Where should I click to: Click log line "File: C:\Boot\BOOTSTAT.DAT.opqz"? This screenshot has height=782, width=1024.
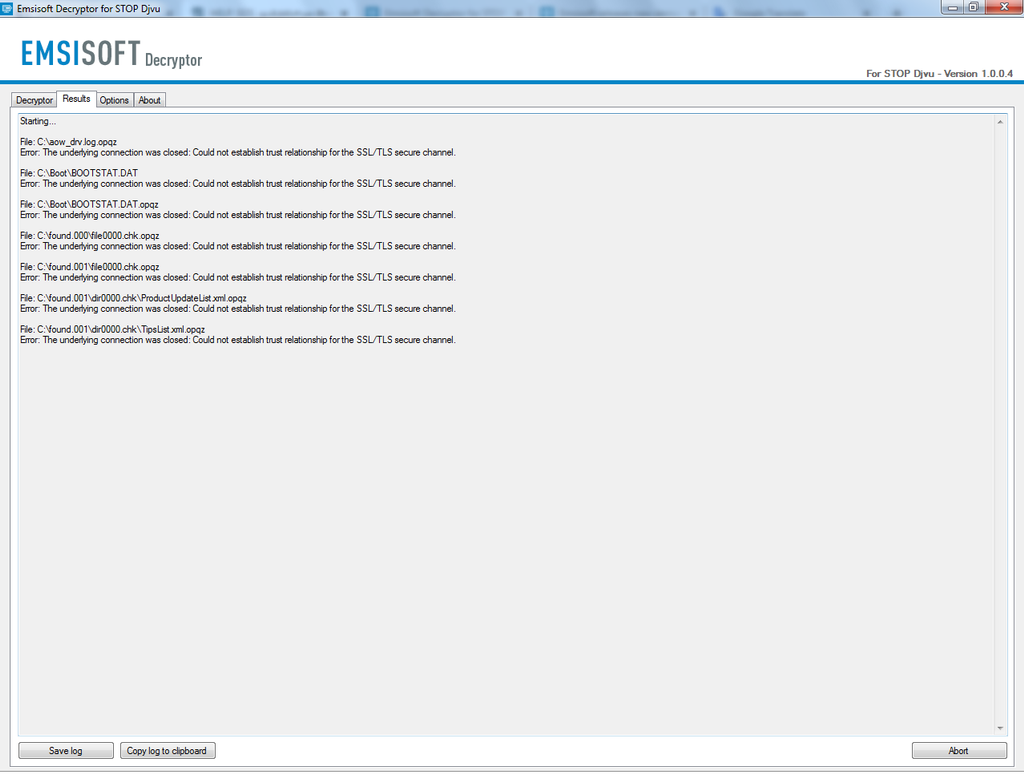point(89,204)
